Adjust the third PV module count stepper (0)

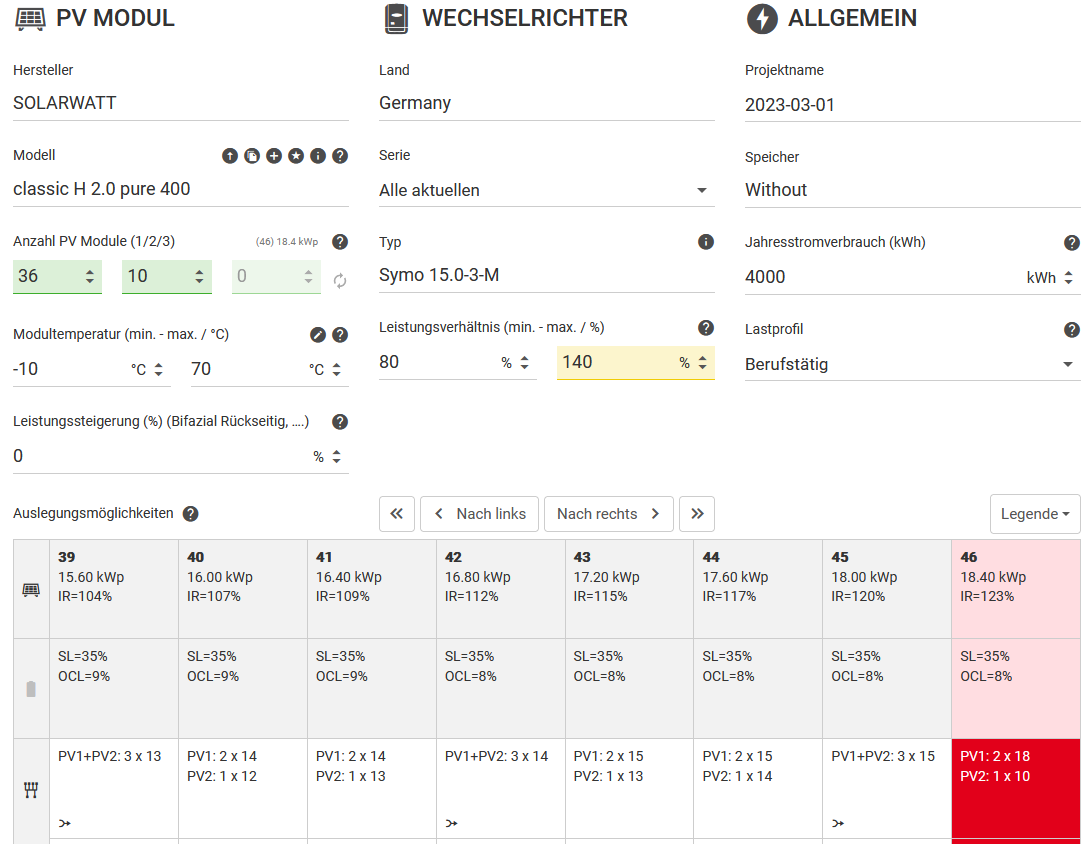309,276
